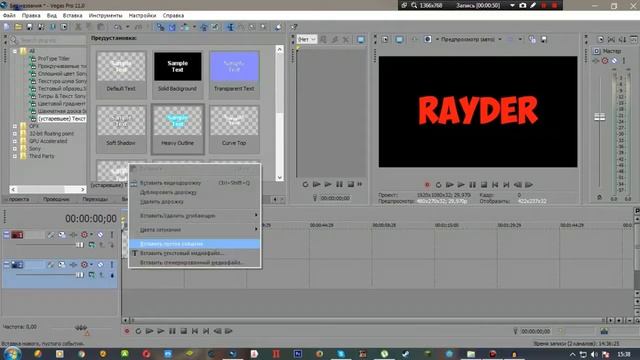The image size is (640, 360).
Task: Switch to the Переходы tab
Action: point(95,199)
